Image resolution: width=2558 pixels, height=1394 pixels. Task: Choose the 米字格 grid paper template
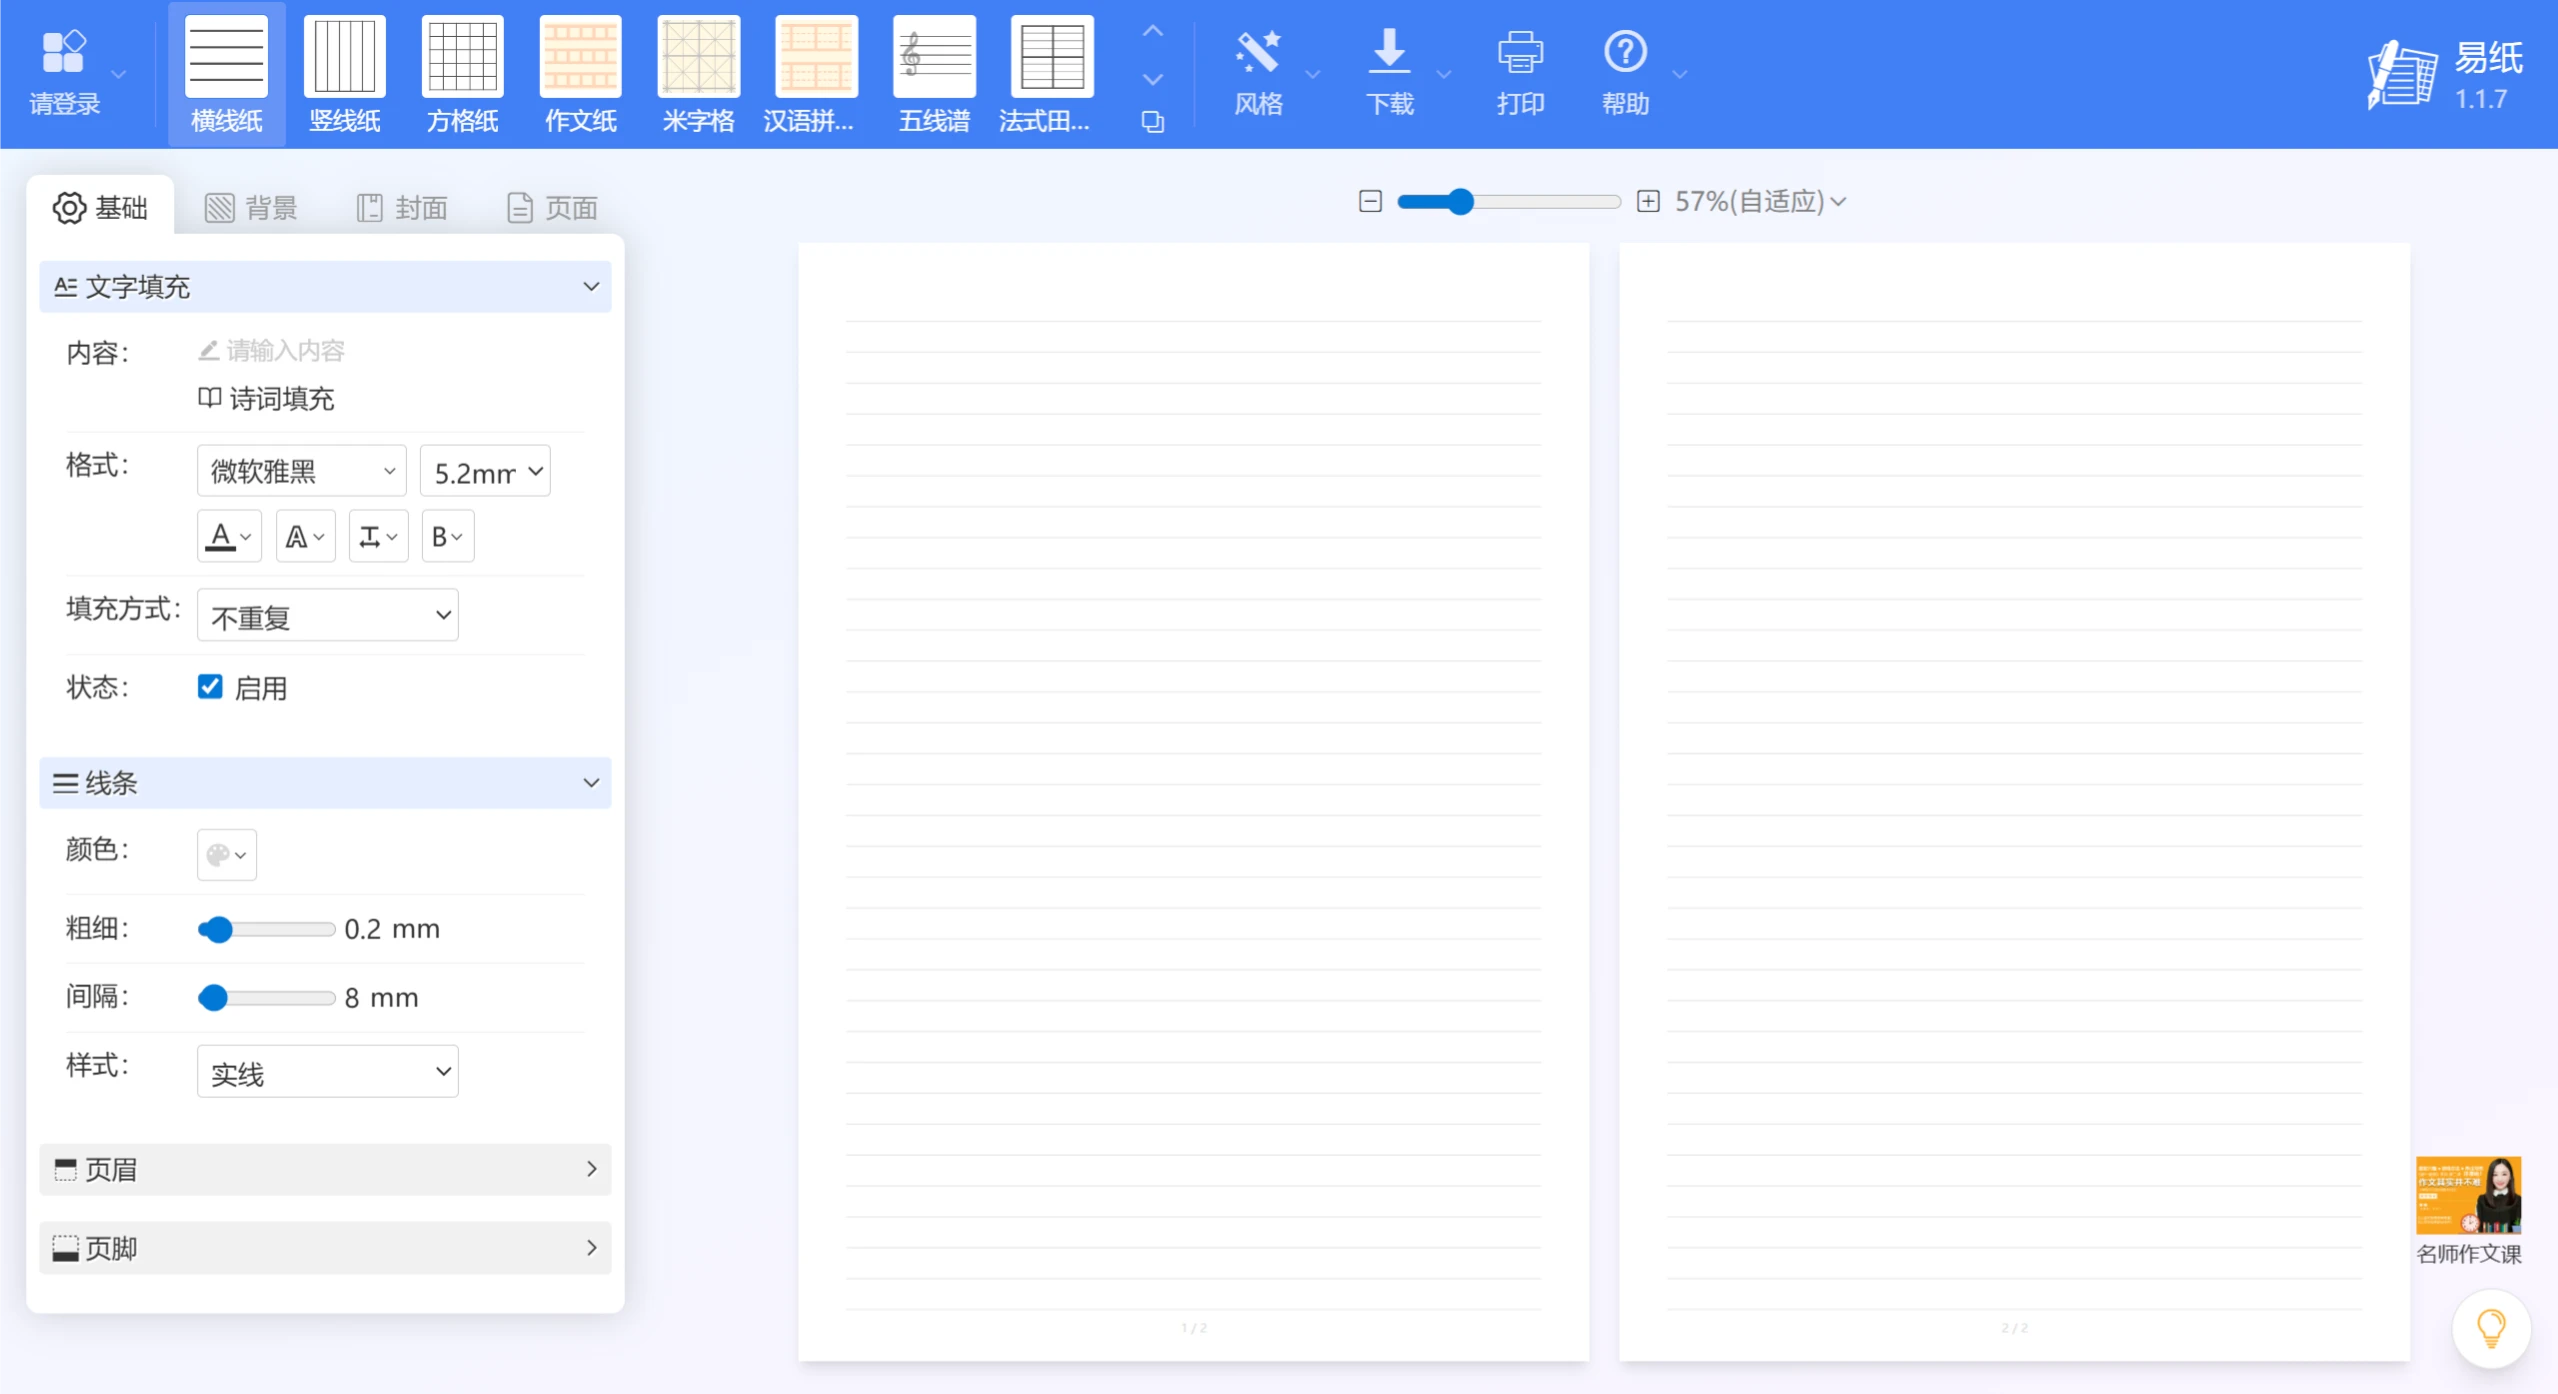(698, 58)
